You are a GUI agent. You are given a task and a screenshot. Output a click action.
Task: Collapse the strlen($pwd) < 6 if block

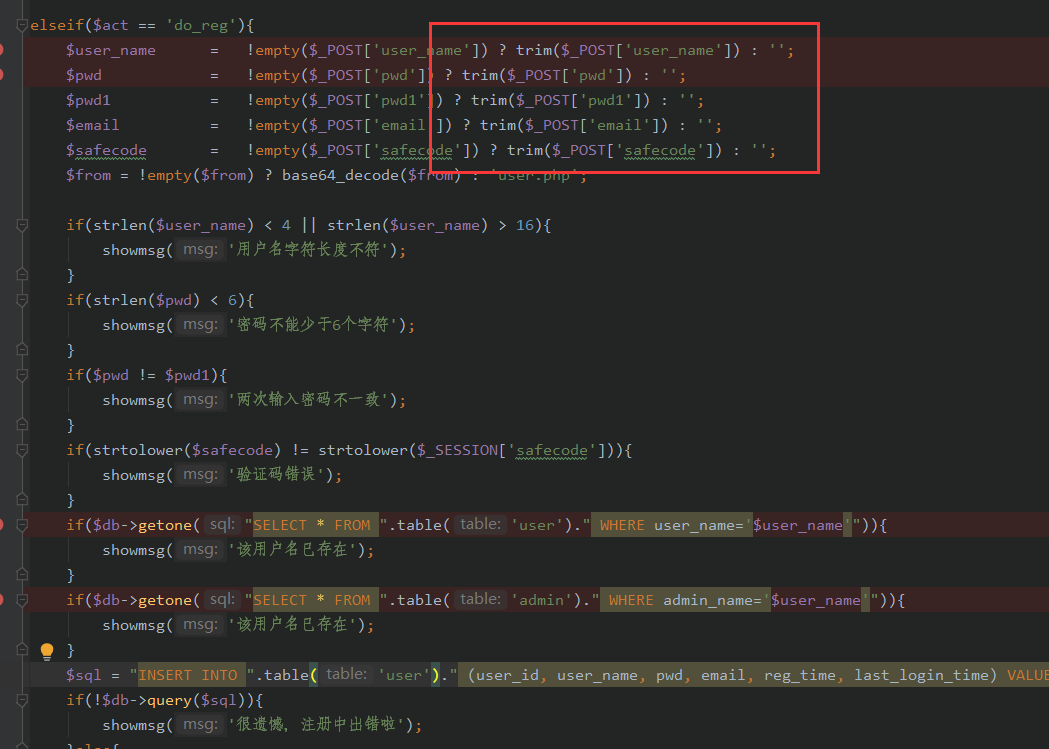(x=22, y=300)
